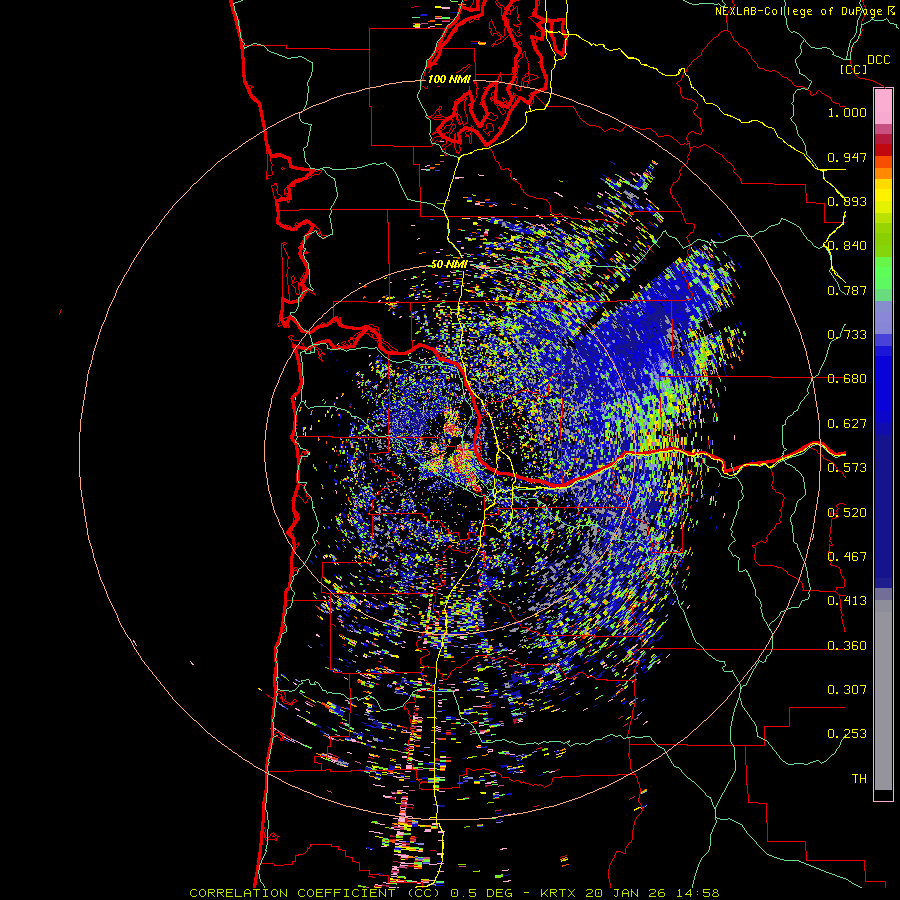
Task: Select the 0.627 colorbar value label
Action: (847, 424)
